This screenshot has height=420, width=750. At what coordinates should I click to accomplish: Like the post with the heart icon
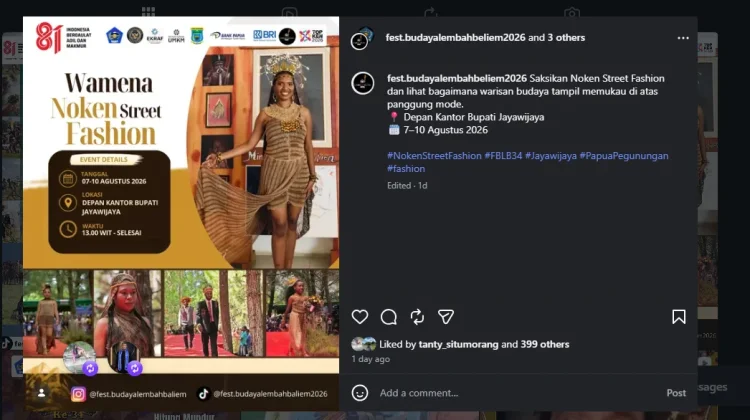tap(360, 317)
